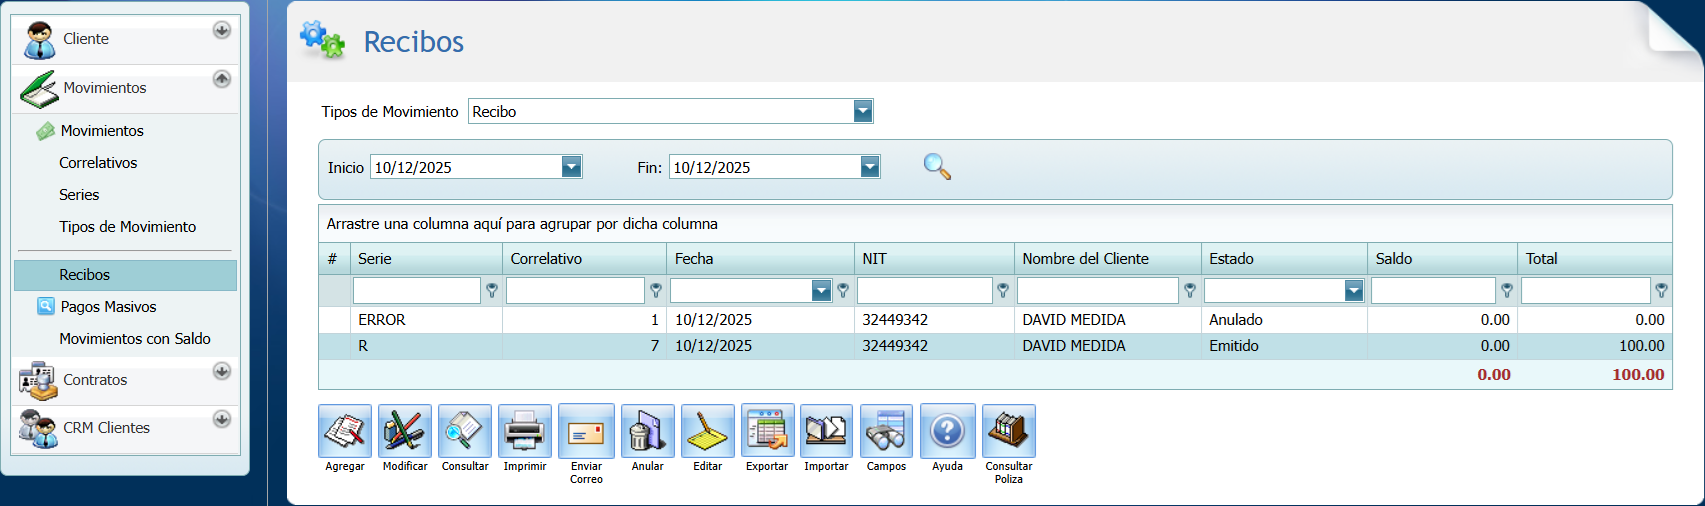The image size is (1705, 506).
Task: Click the Anulado estado cell
Action: (1284, 320)
